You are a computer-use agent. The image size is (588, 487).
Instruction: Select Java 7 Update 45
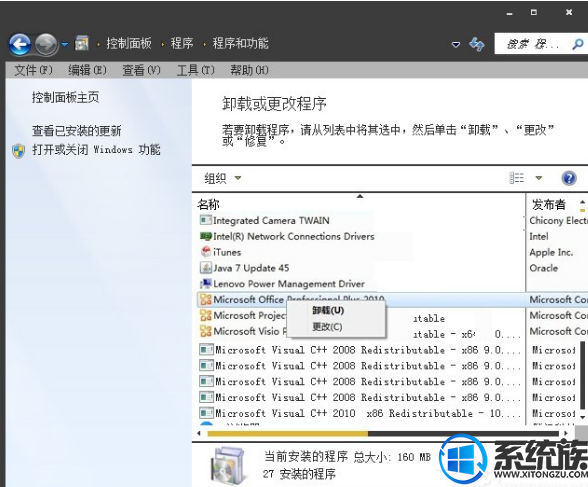click(251, 268)
